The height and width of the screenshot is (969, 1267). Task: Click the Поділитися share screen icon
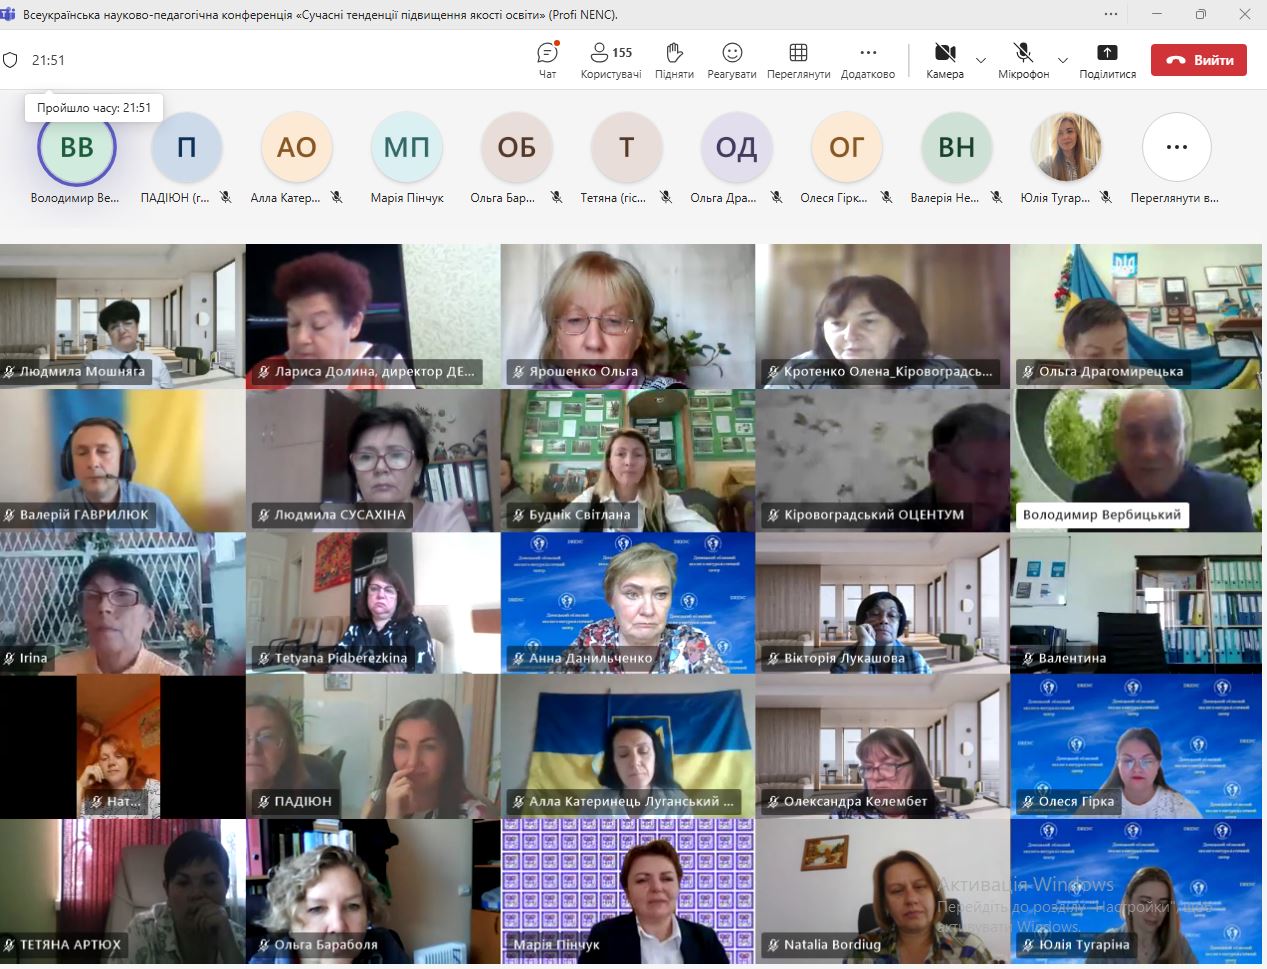[x=1107, y=59]
